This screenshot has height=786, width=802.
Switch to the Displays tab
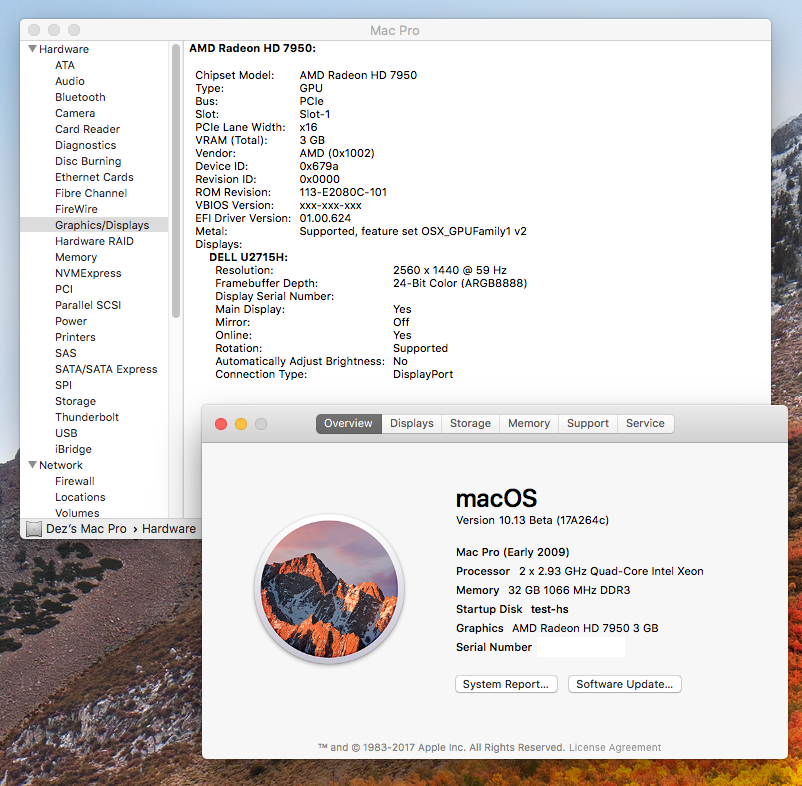click(412, 423)
